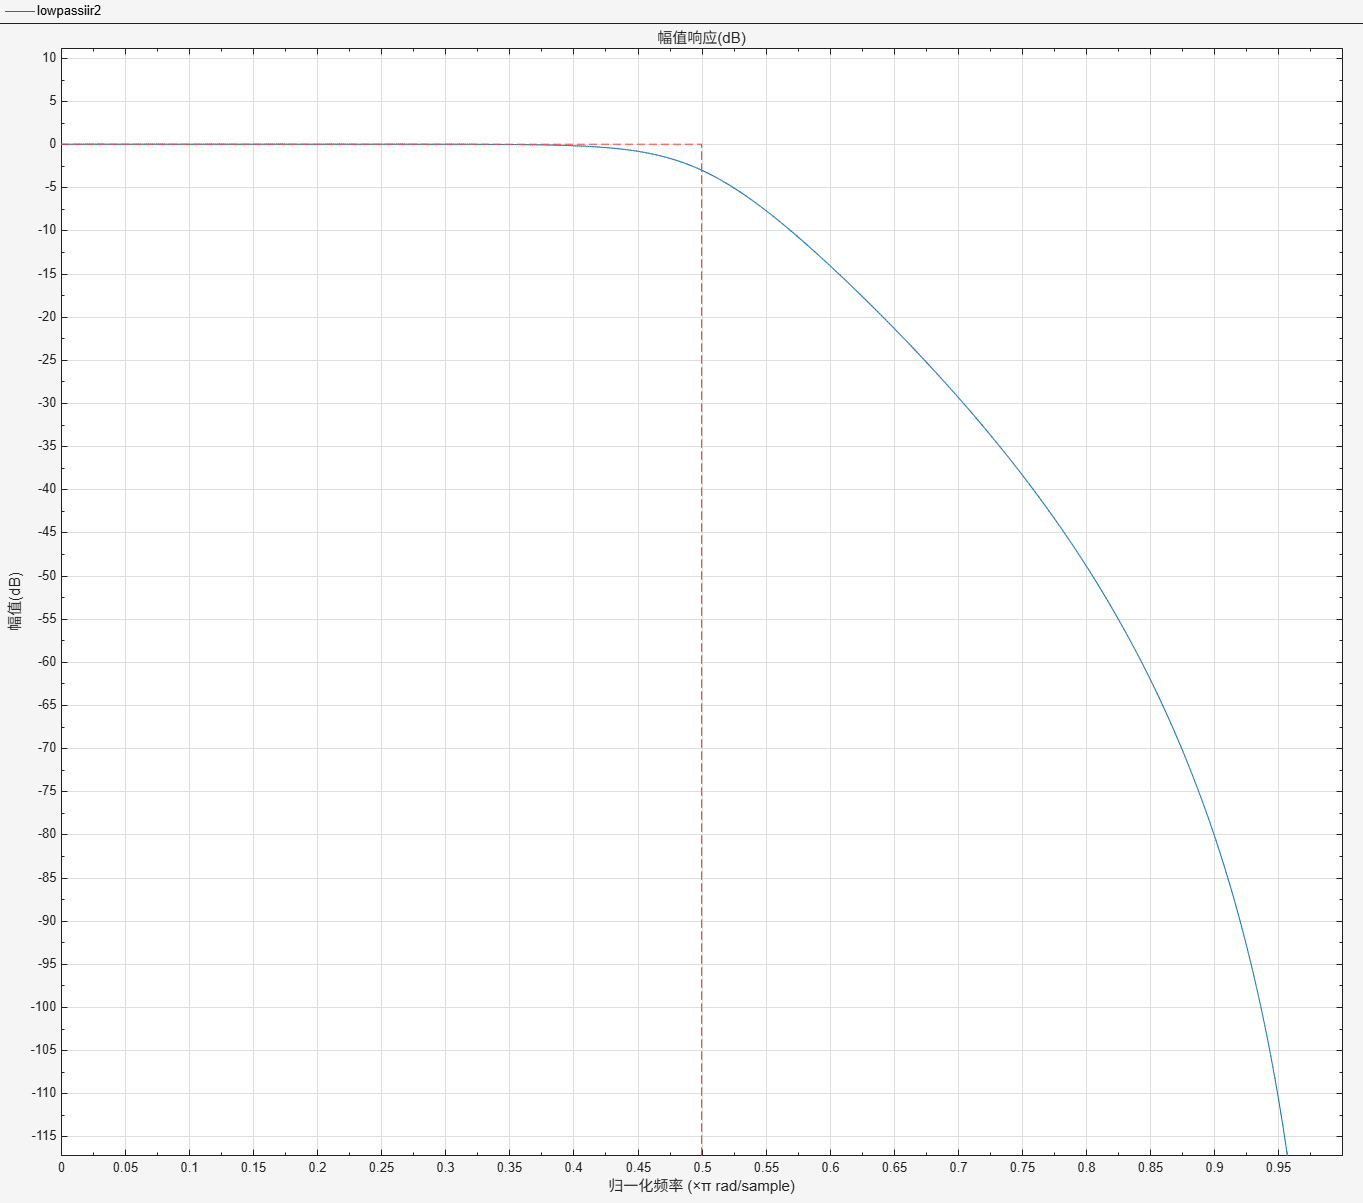Select y-axis tick label -50

point(47,576)
